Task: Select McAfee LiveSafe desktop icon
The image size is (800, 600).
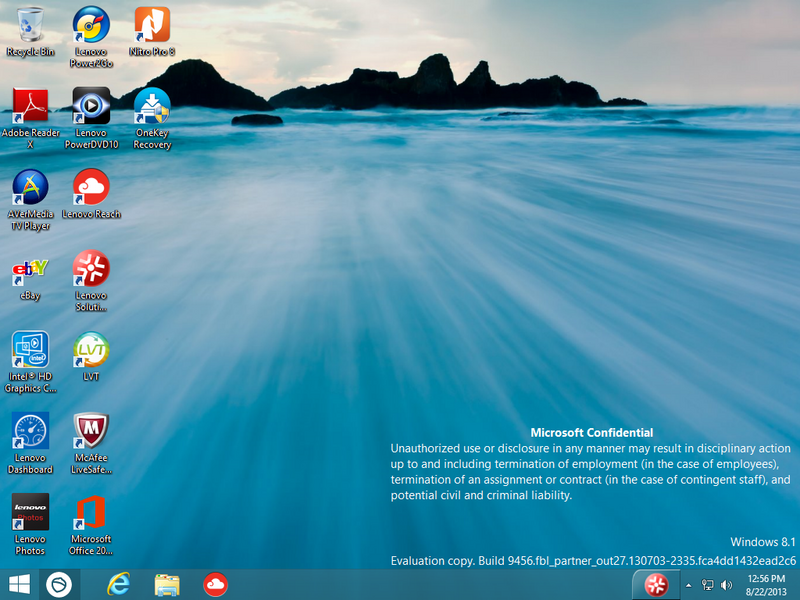Action: pyautogui.click(x=91, y=431)
